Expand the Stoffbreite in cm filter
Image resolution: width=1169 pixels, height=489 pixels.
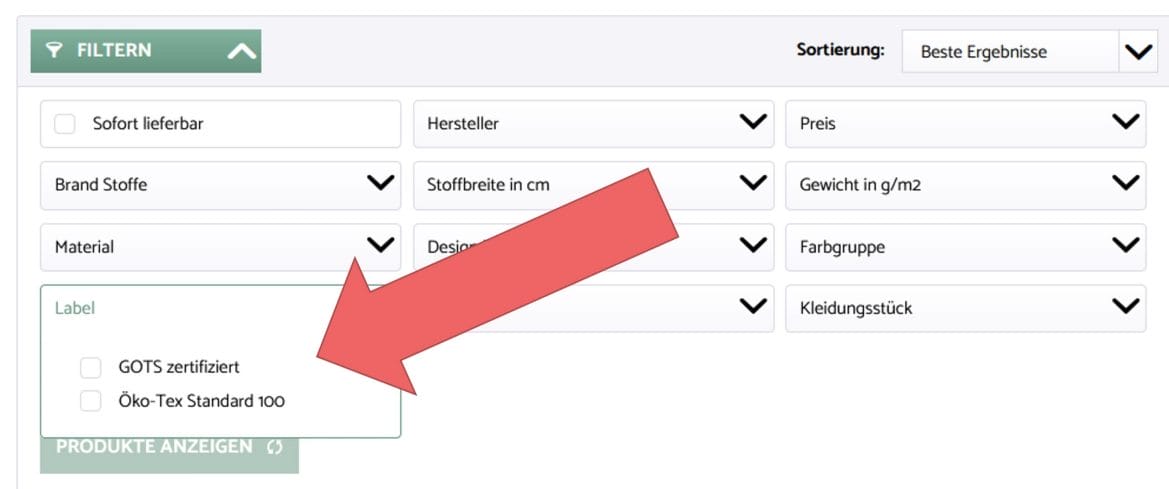click(x=592, y=185)
